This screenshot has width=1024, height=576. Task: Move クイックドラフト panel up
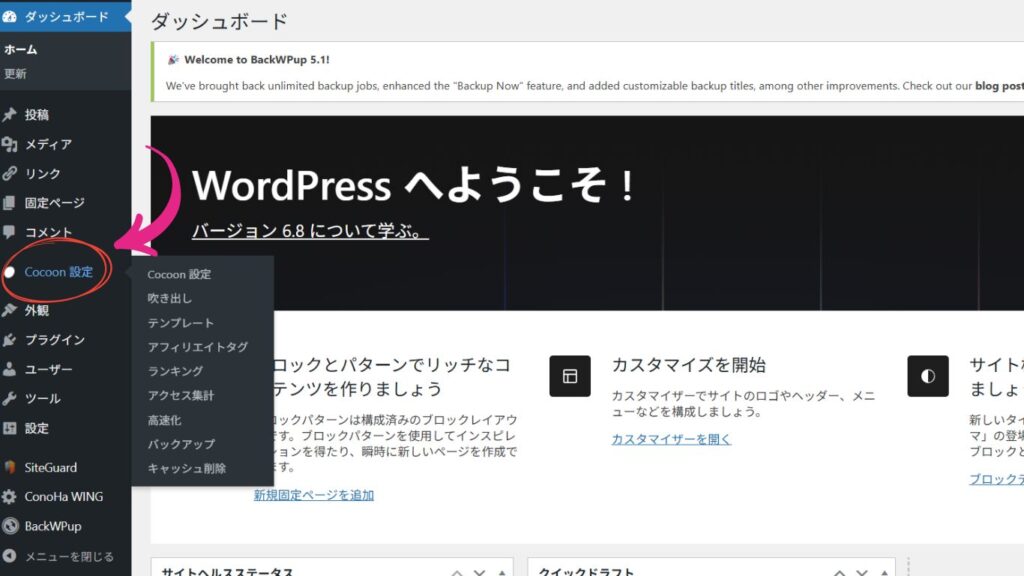pos(839,572)
